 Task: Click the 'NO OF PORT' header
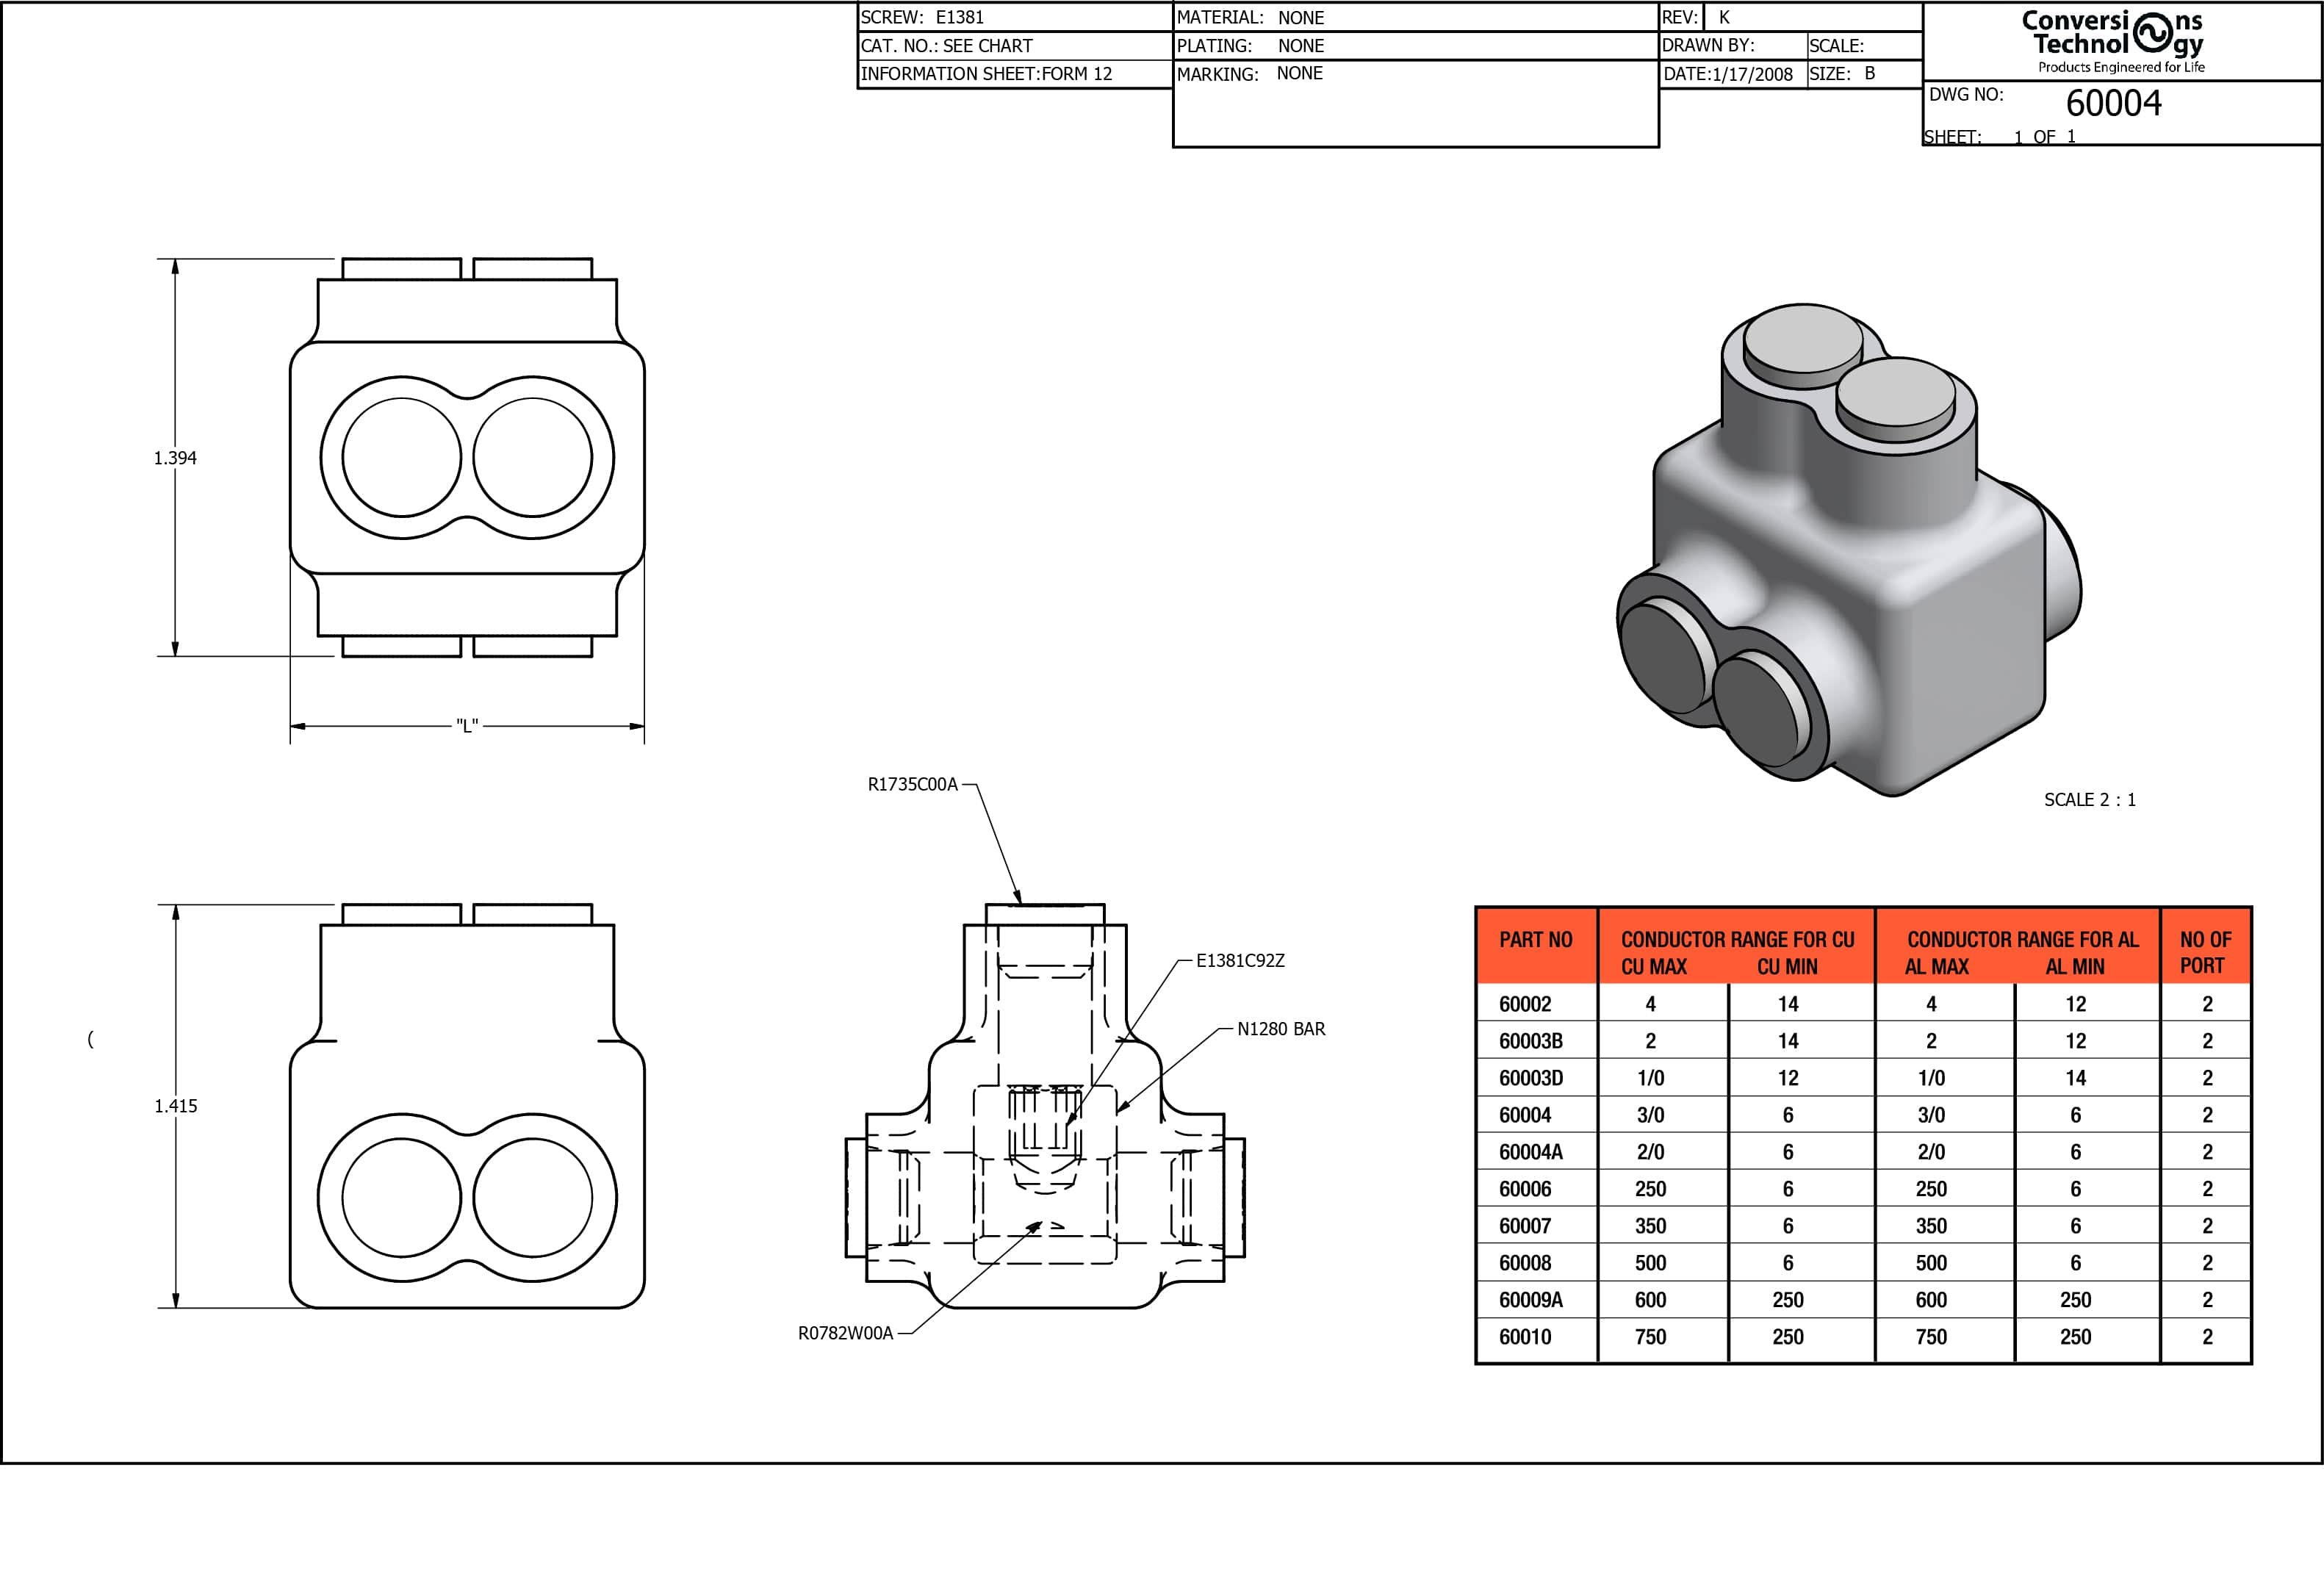[x=2205, y=953]
